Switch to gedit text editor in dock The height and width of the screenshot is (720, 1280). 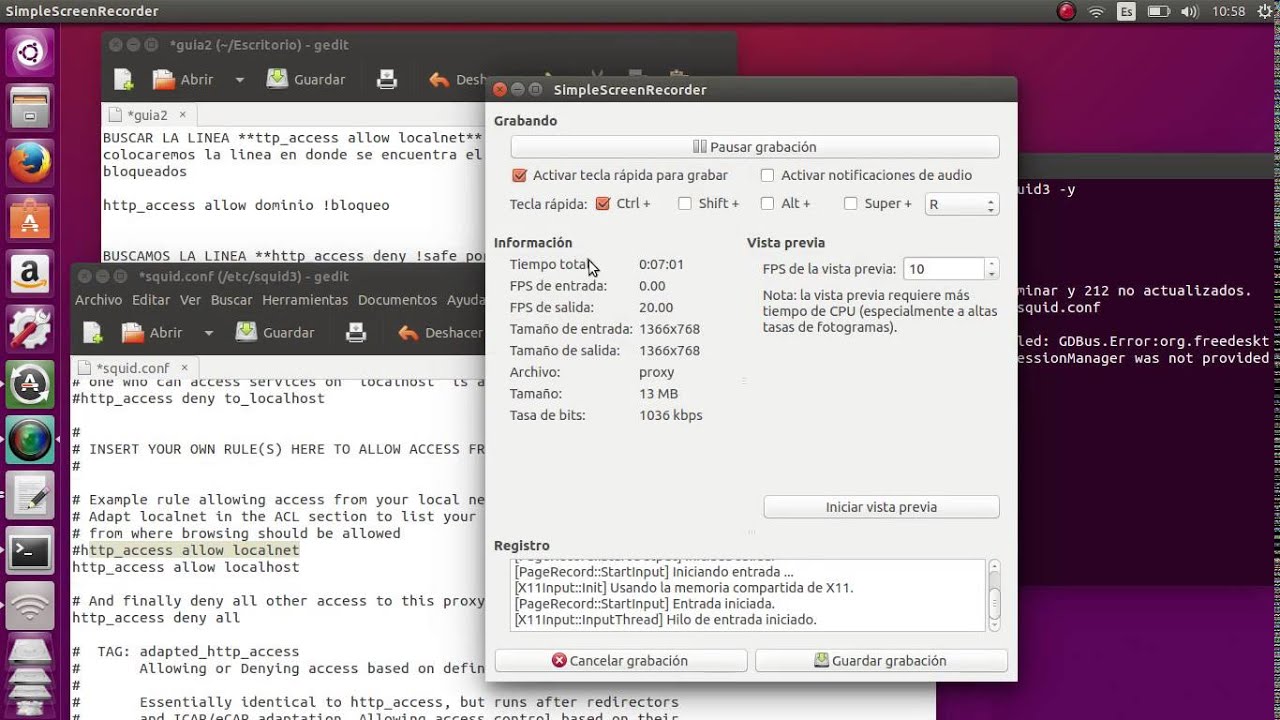(x=30, y=495)
